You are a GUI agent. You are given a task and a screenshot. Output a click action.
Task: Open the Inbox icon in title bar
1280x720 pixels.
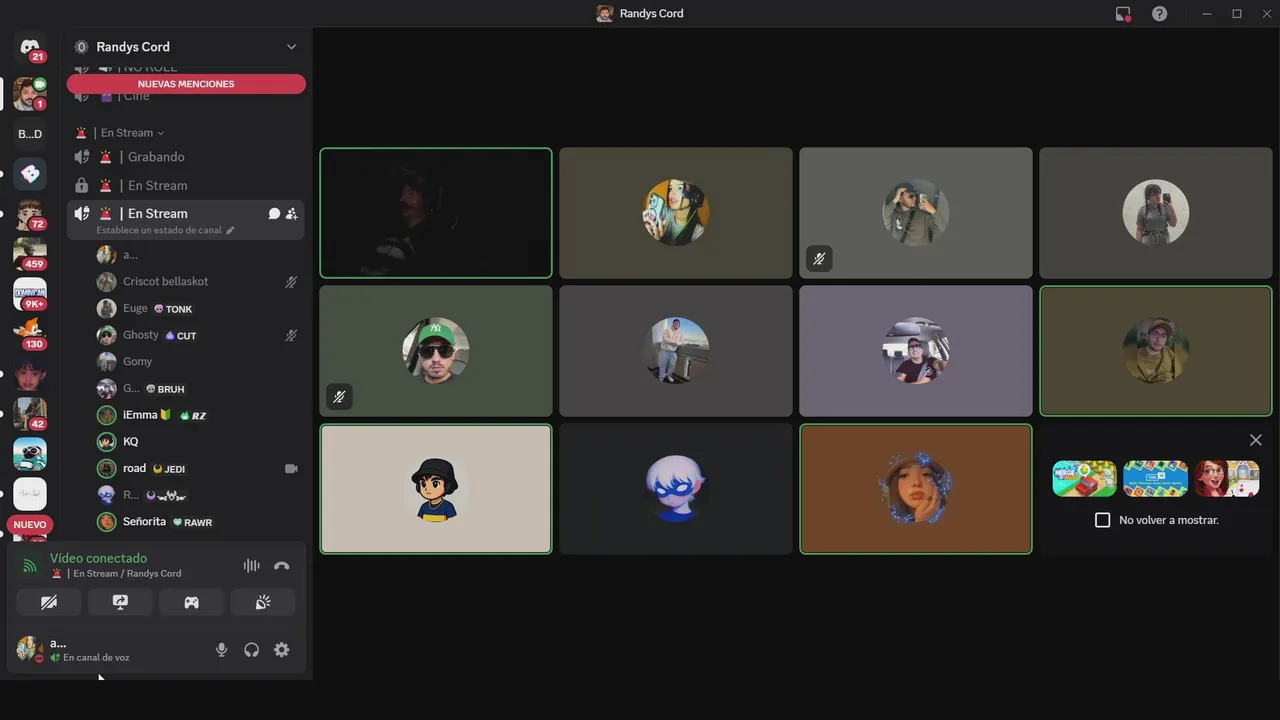1123,13
